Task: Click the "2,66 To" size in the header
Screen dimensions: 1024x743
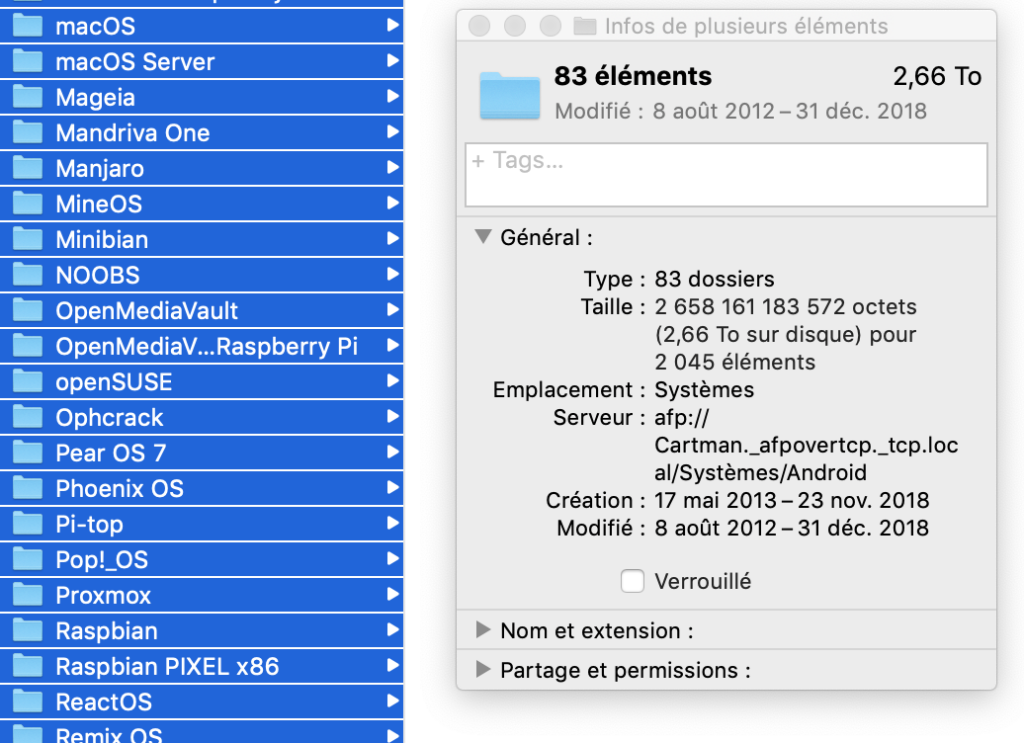Action: click(x=937, y=76)
